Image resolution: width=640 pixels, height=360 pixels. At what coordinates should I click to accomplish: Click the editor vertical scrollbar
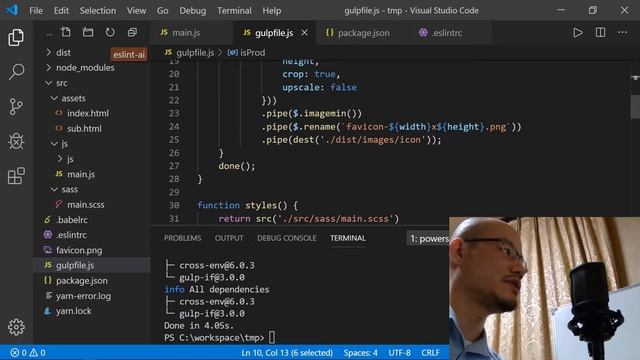(x=635, y=106)
